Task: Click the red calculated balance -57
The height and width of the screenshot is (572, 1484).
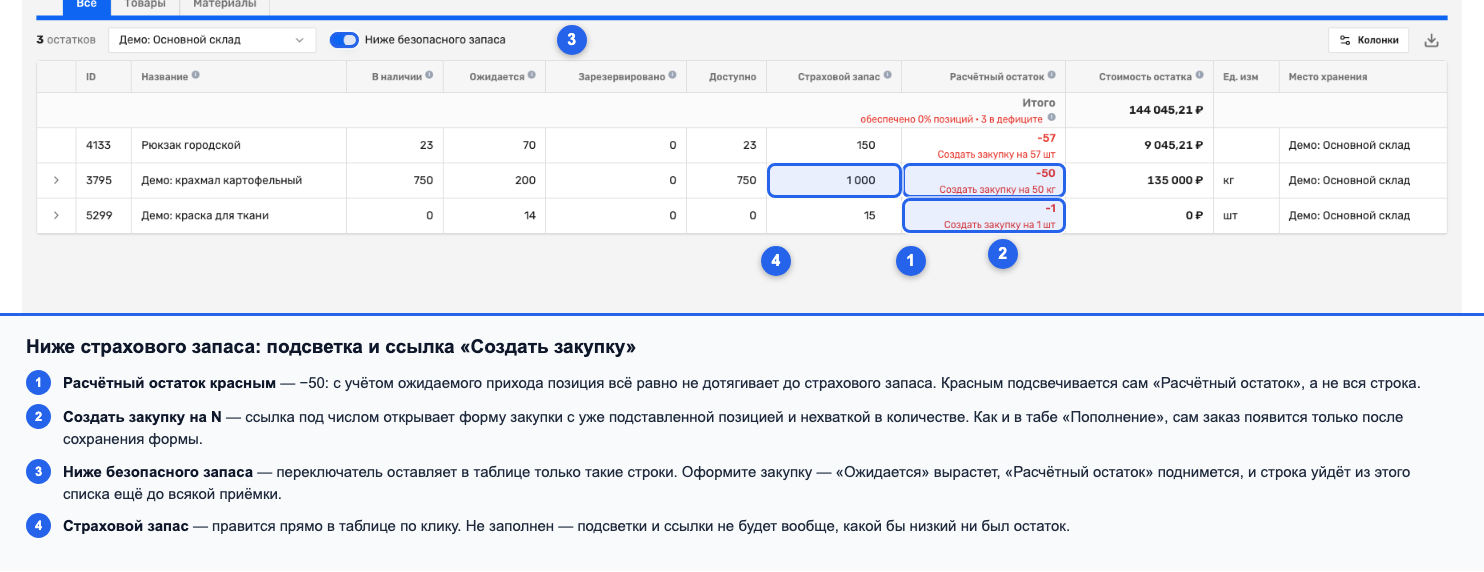Action: (x=1047, y=138)
